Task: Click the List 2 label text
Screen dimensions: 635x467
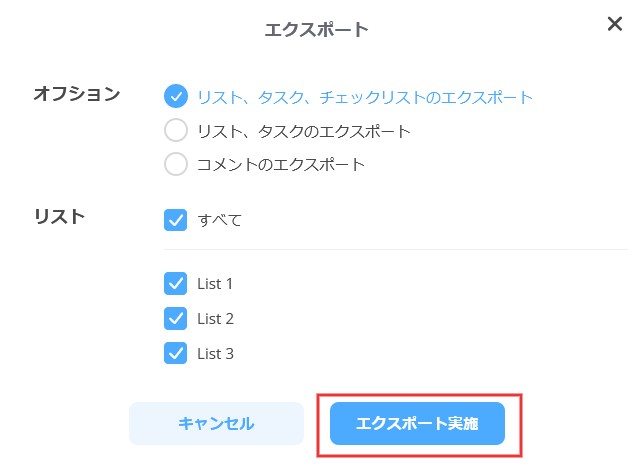Action: point(215,318)
